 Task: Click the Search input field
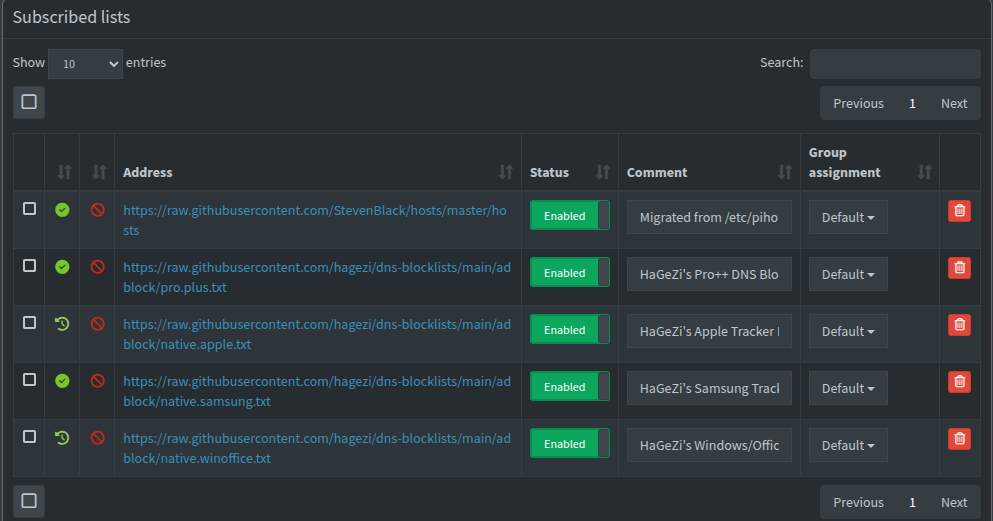(894, 63)
